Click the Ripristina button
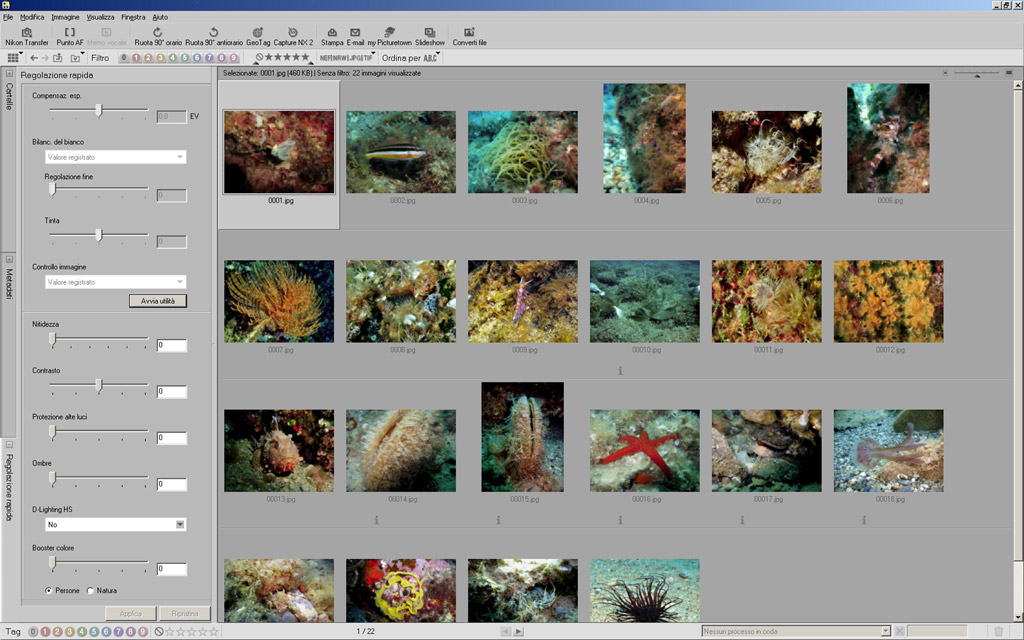 pos(185,614)
